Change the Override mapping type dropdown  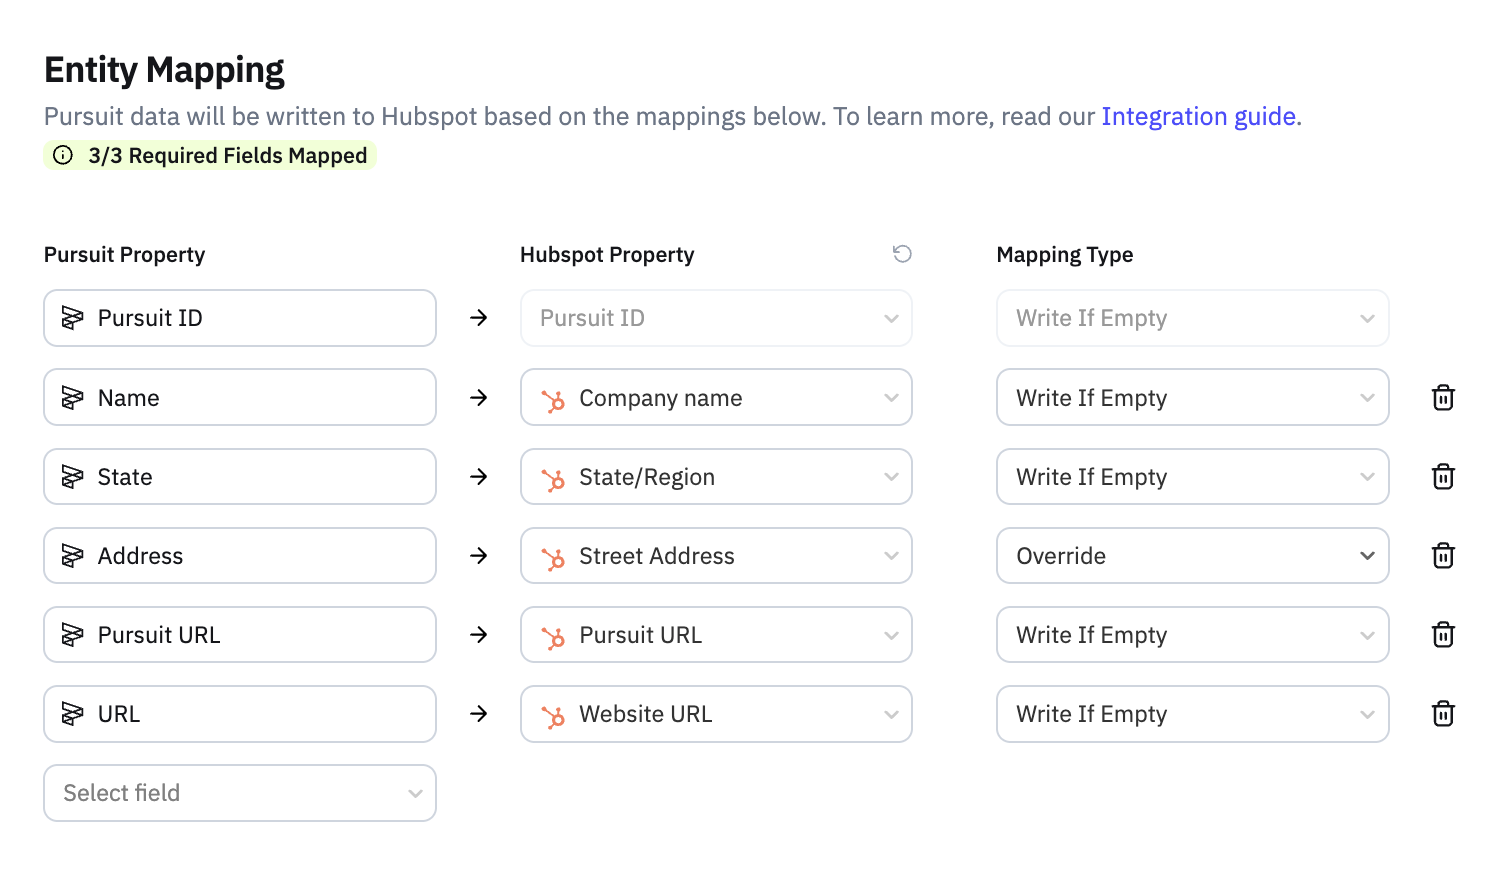(x=1192, y=555)
